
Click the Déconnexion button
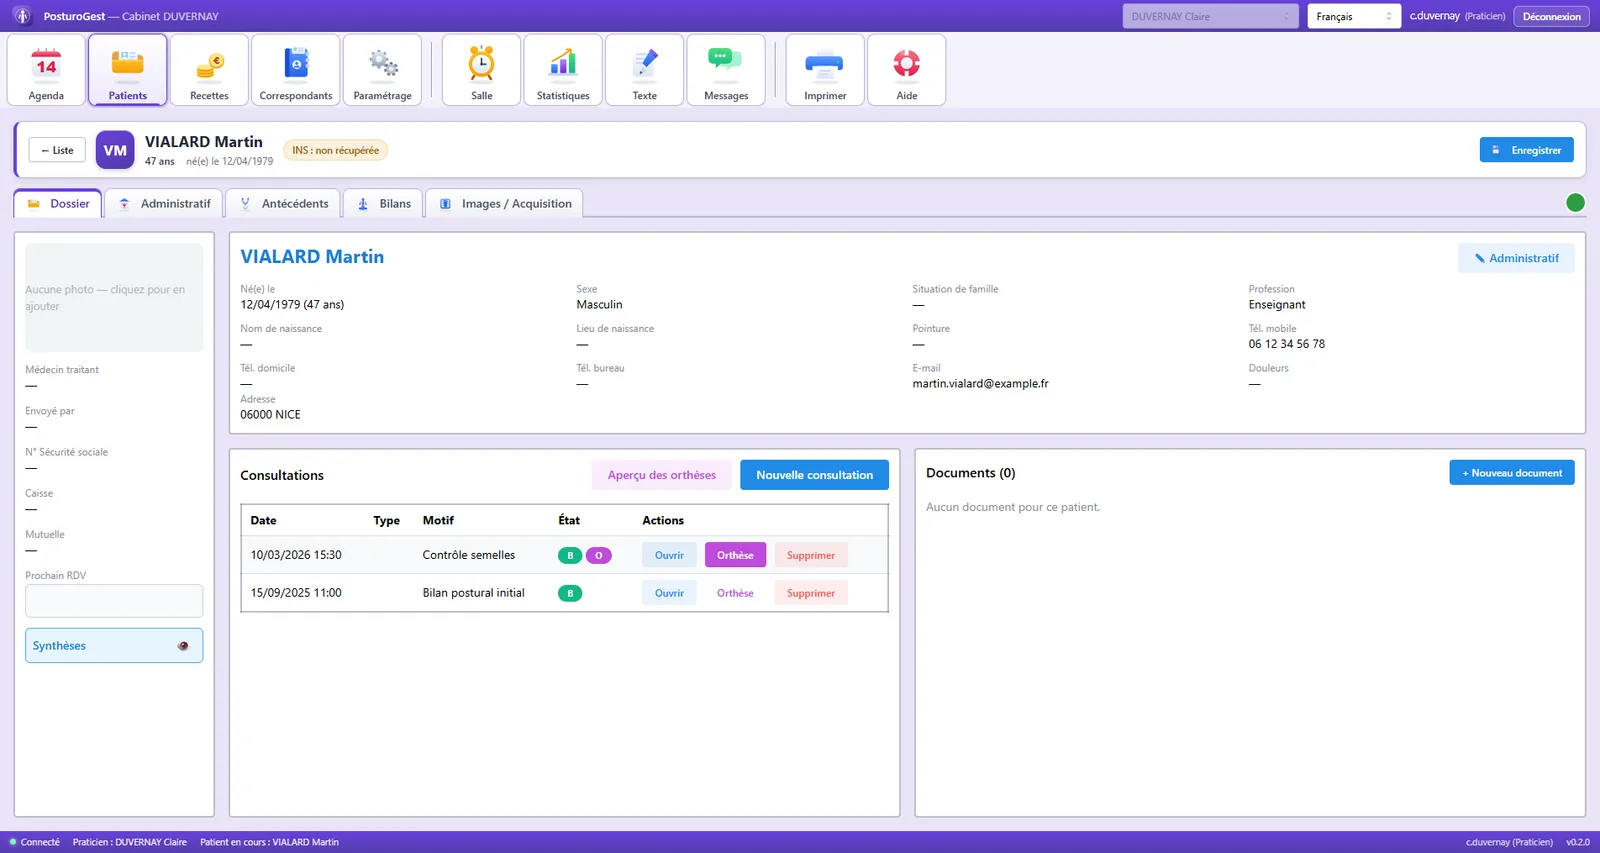tap(1552, 16)
